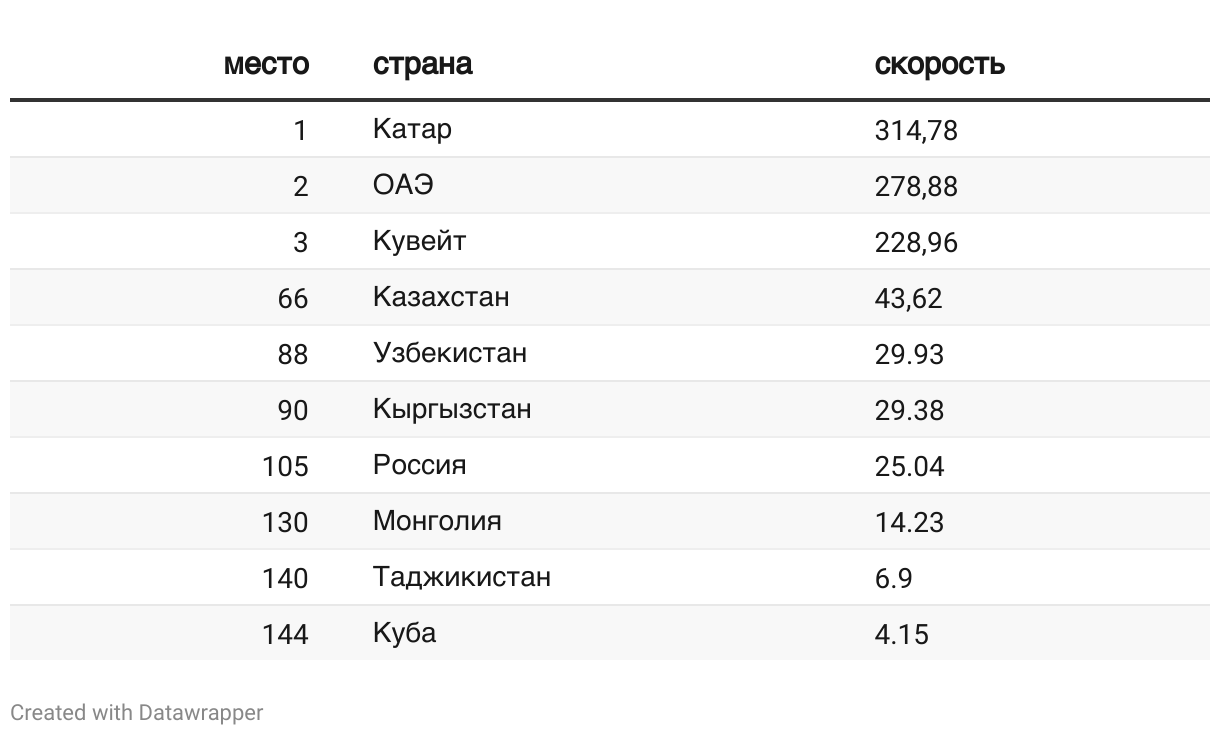The width and height of the screenshot is (1220, 736).
Task: Click the скорость column header
Action: (x=939, y=65)
